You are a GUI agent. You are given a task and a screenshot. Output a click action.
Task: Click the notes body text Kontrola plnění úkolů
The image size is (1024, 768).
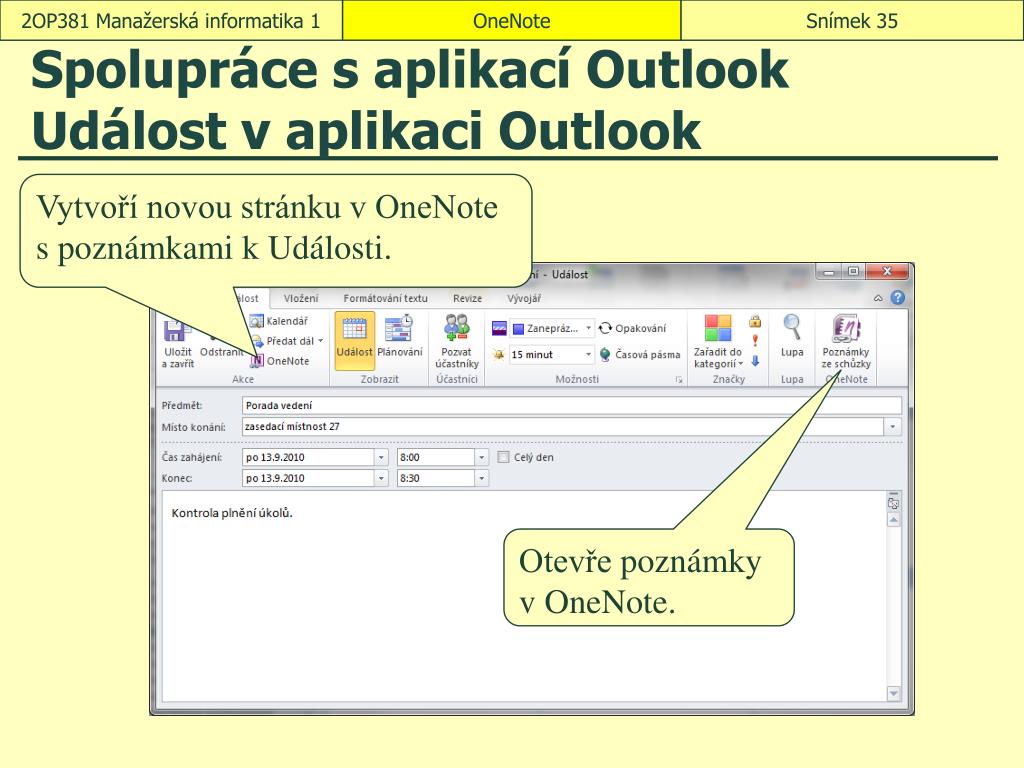point(232,513)
